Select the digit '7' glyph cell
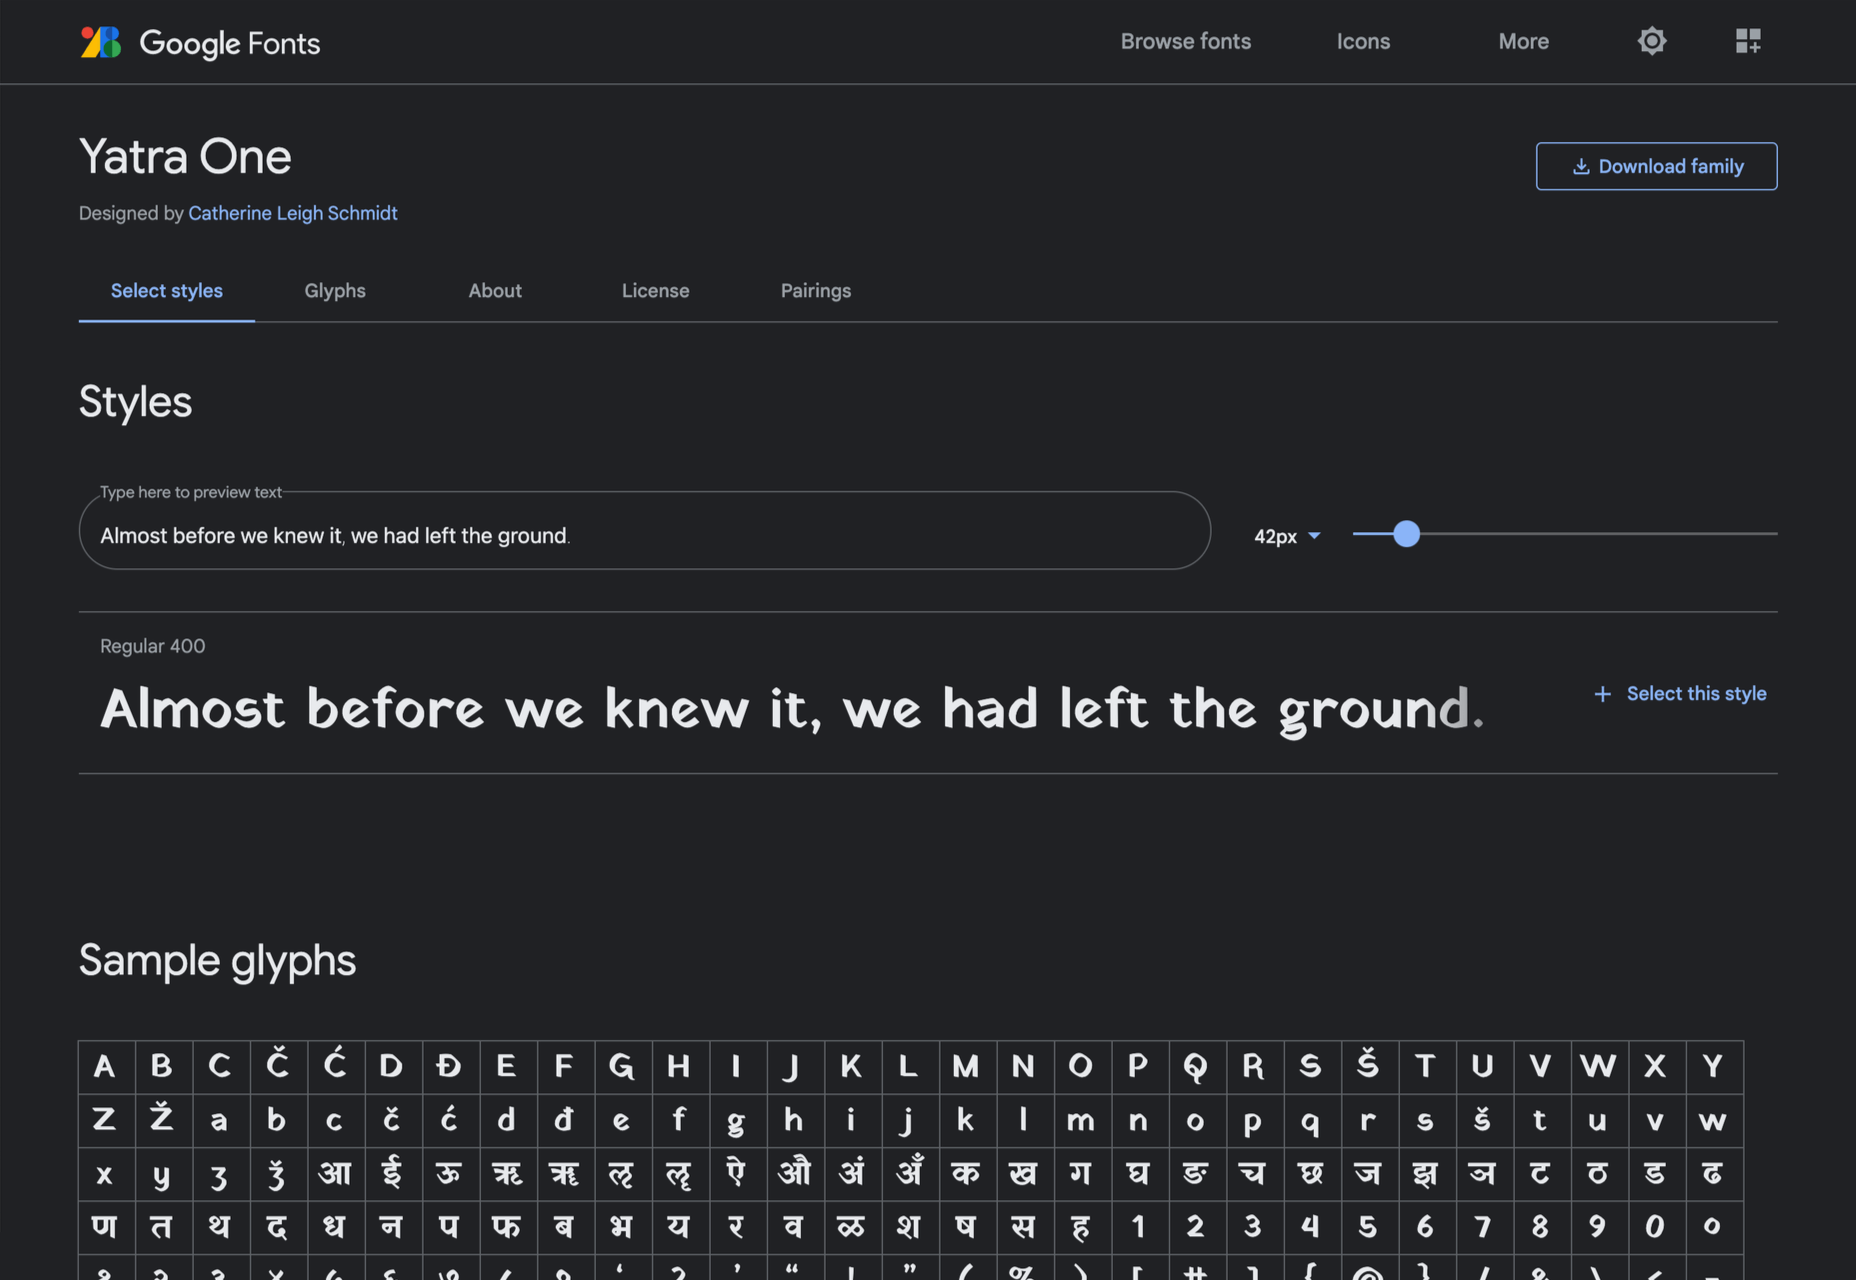The image size is (1856, 1280). click(x=1483, y=1228)
